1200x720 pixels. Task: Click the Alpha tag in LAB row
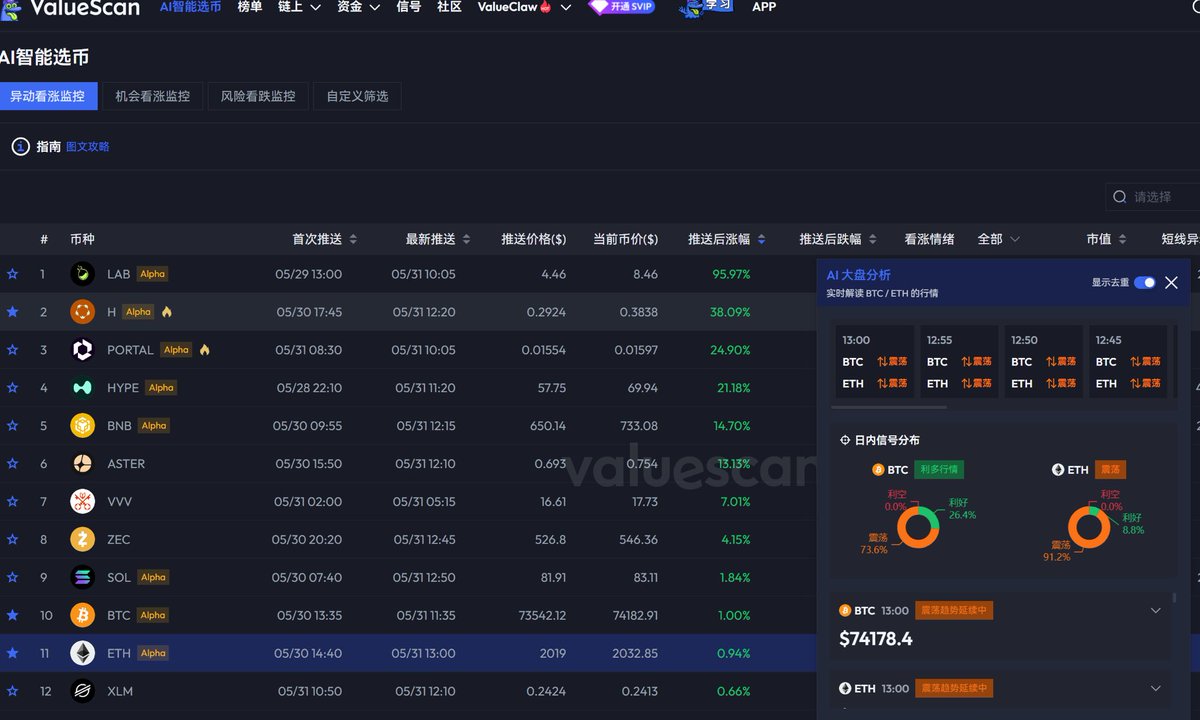pos(152,274)
